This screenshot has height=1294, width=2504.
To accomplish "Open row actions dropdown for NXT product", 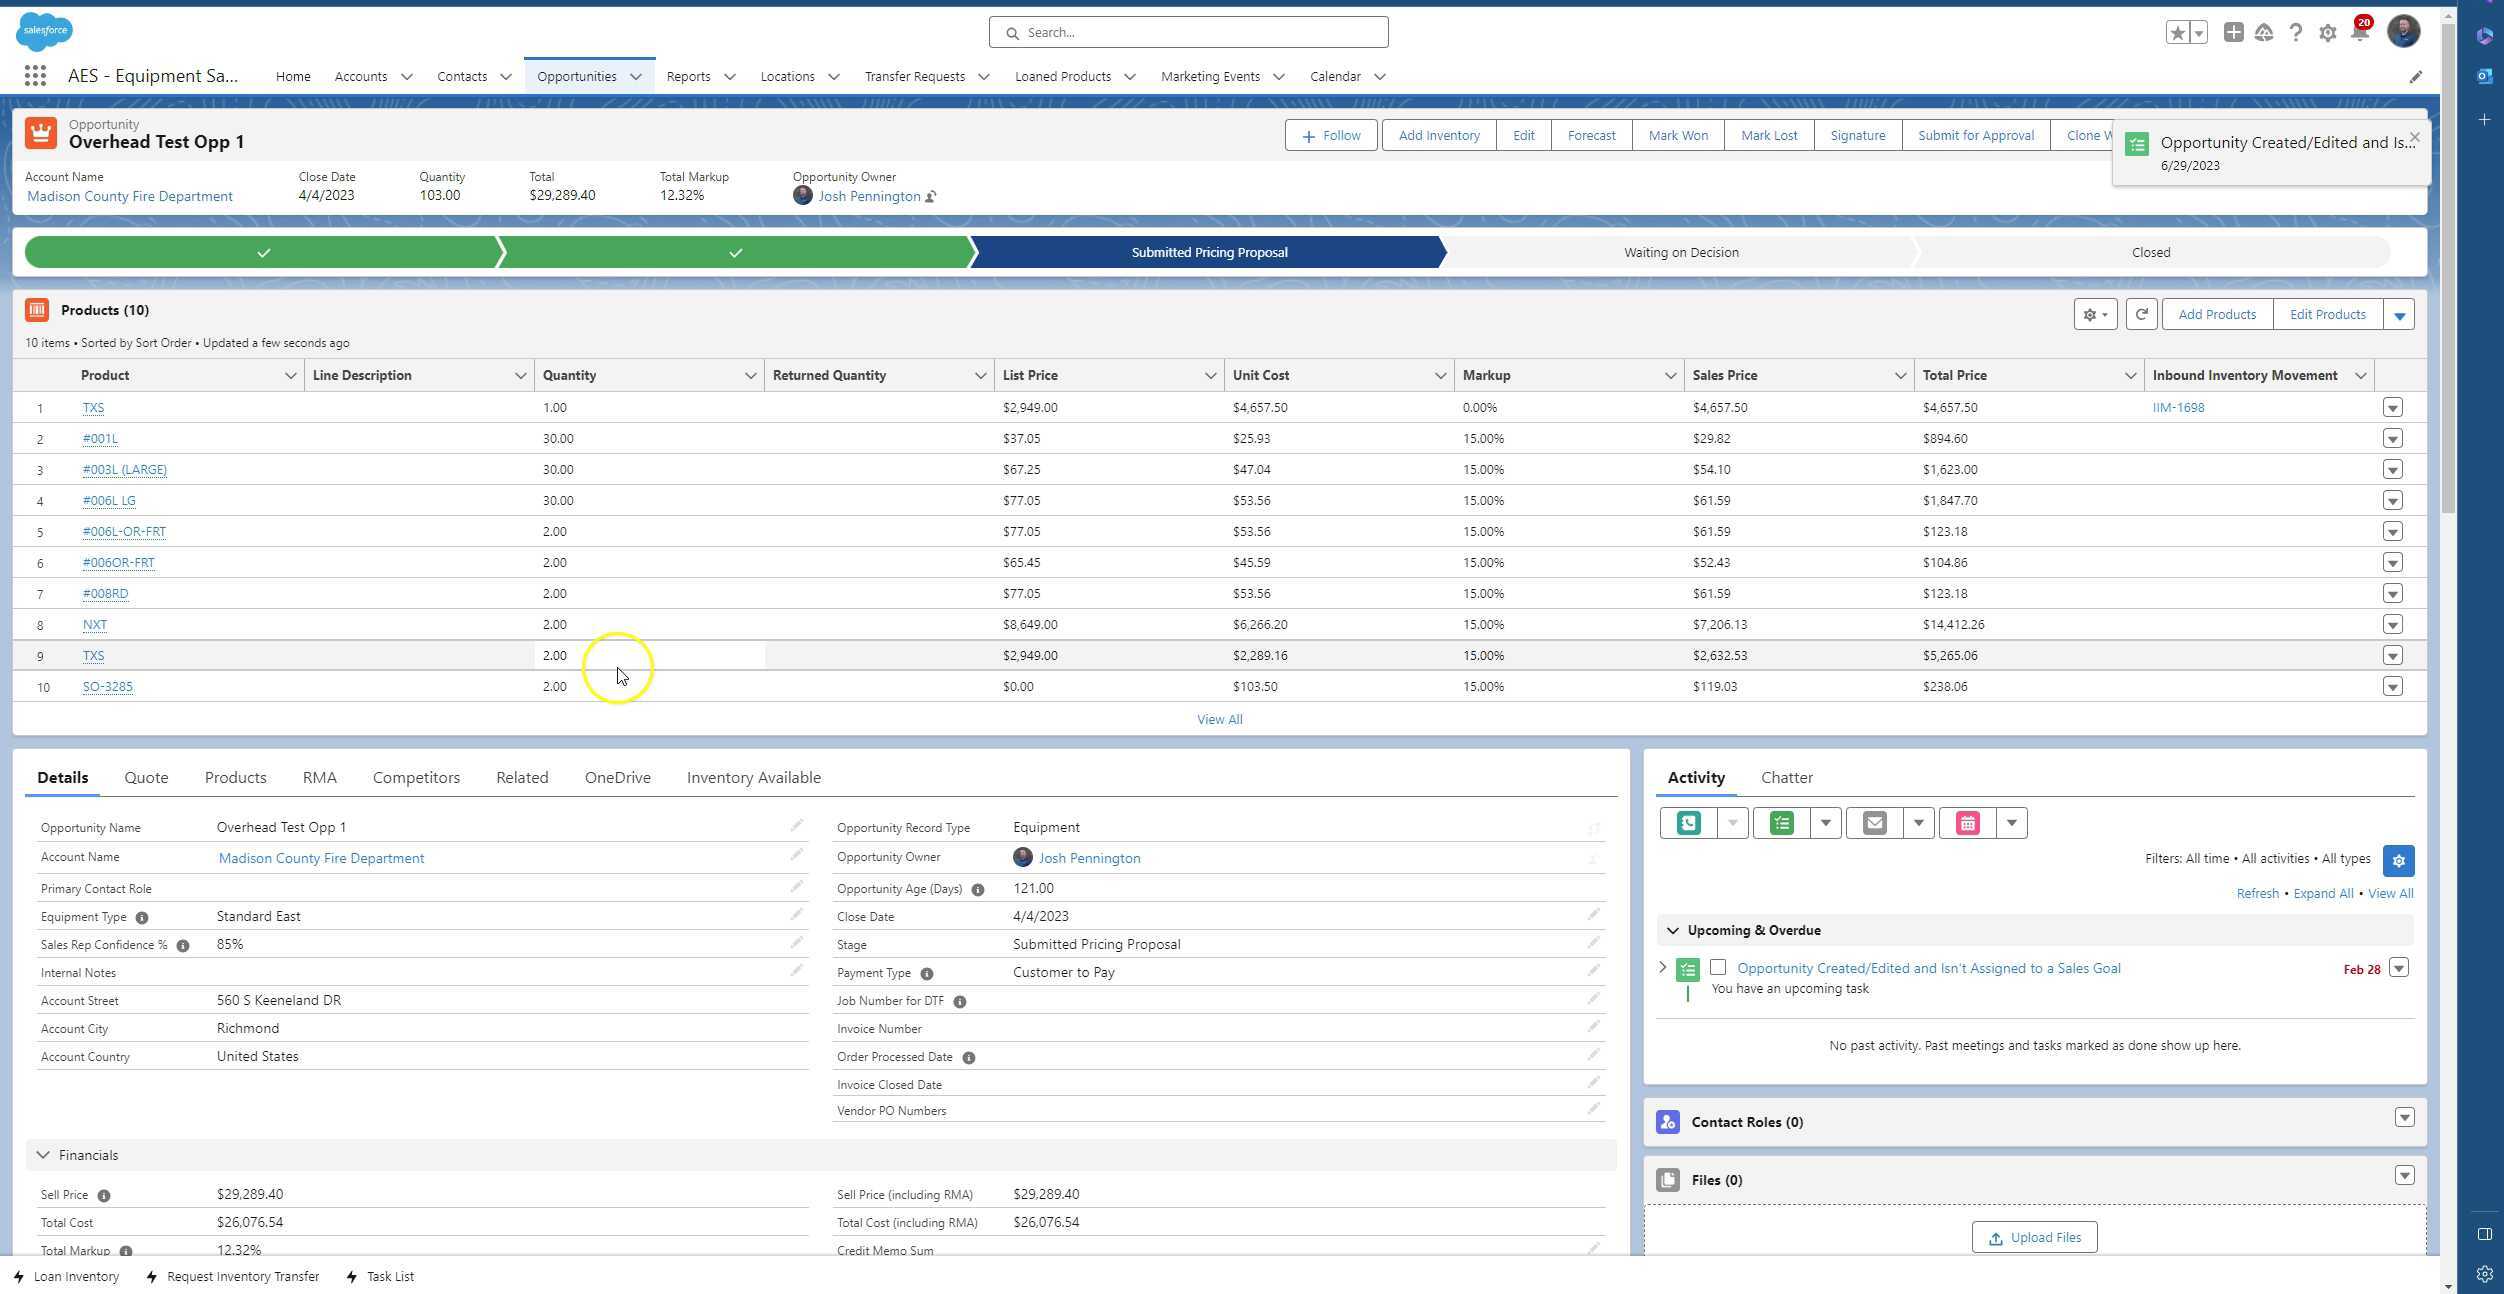I will (x=2392, y=625).
